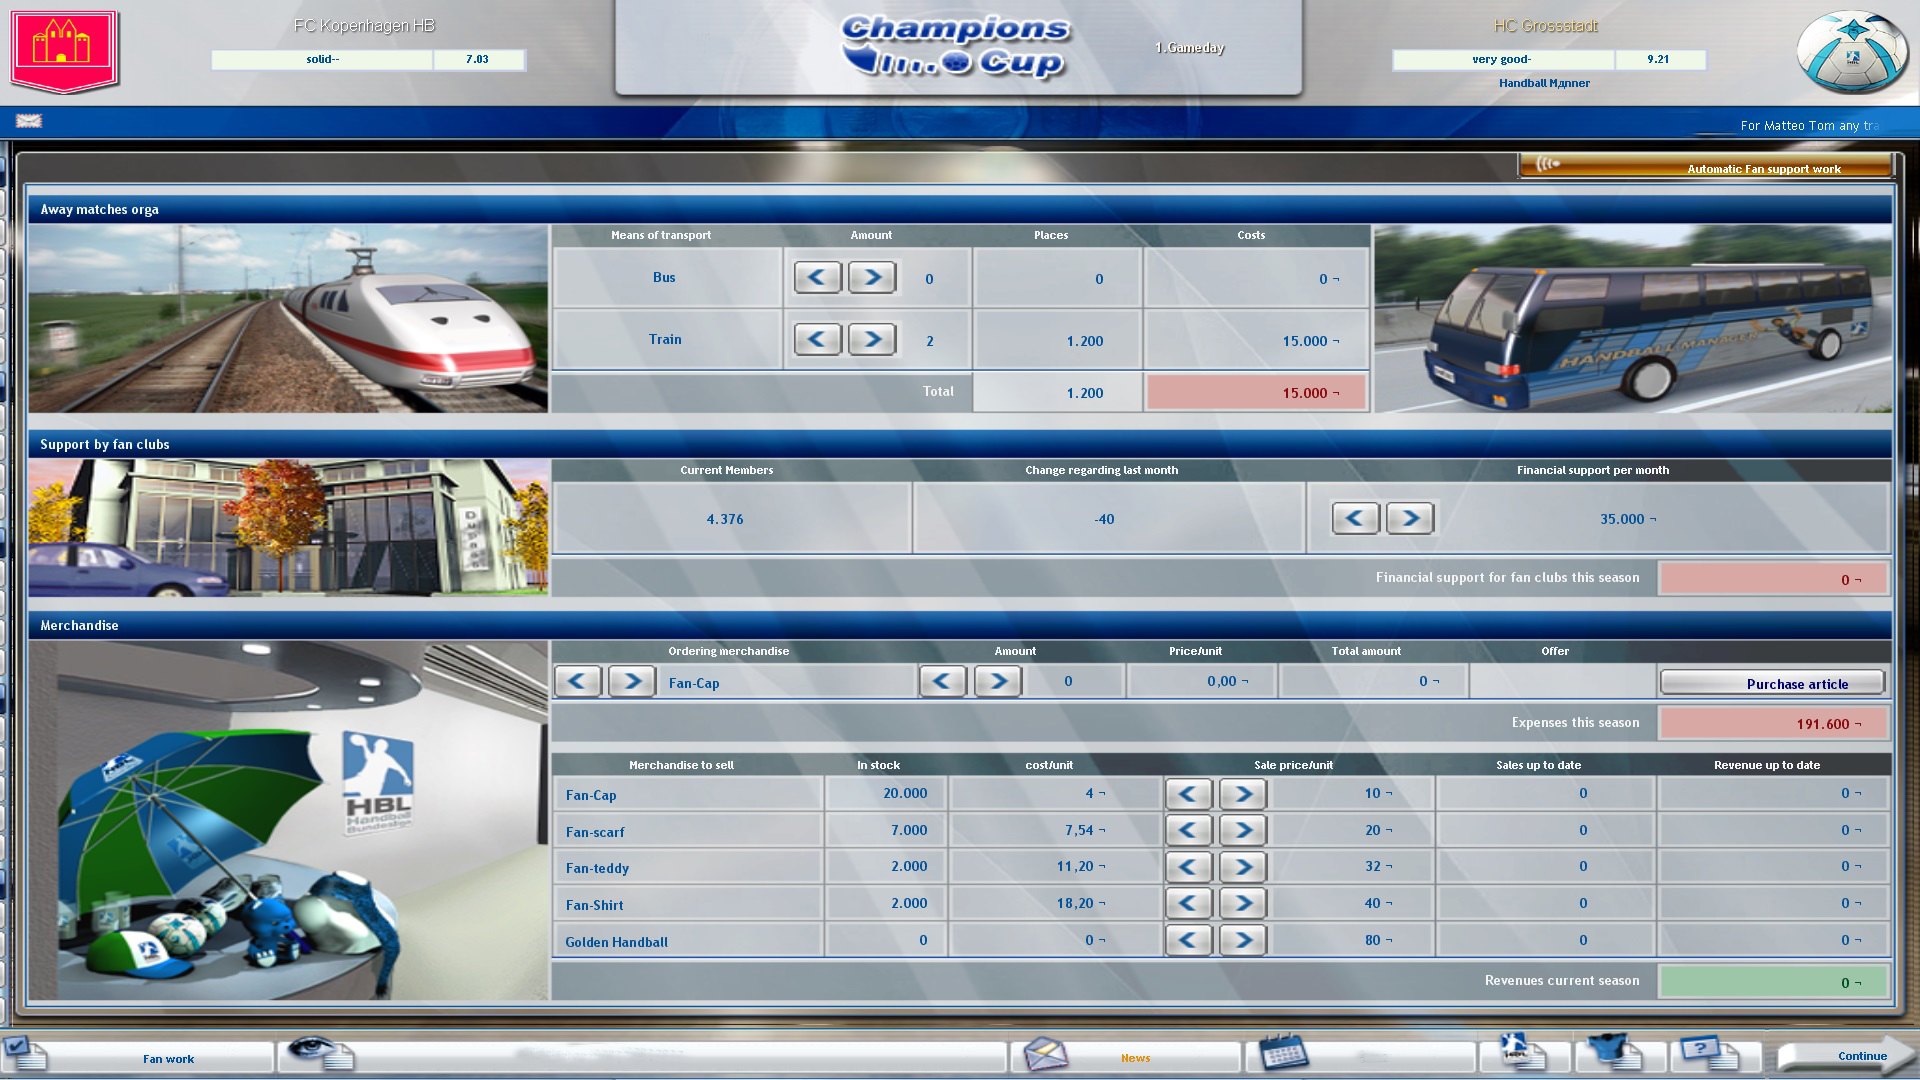
Task: Open News via the envelope icon
Action: 1045,1055
